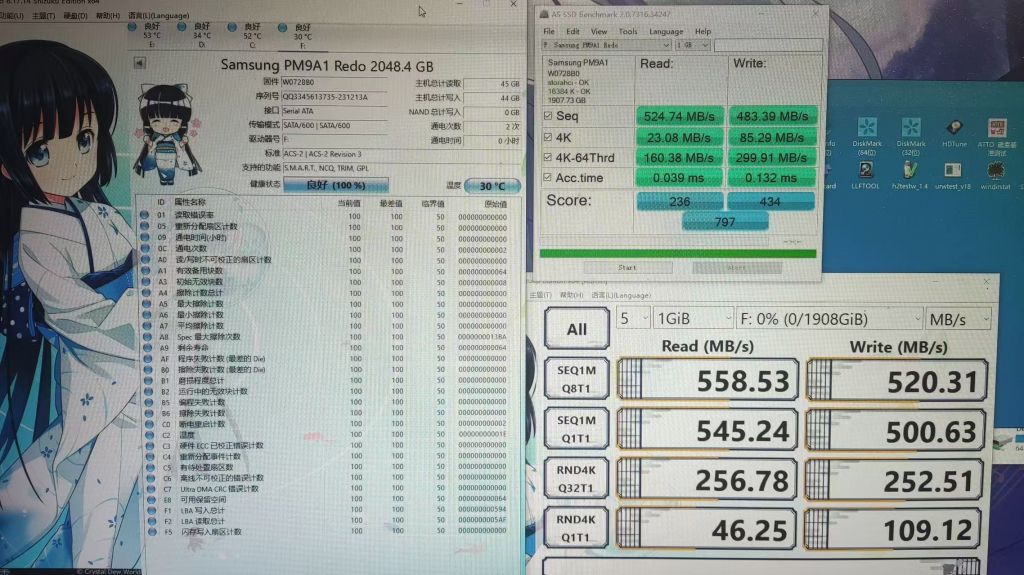1024x575 pixels.
Task: Toggle the 4K test checkbox
Action: tap(548, 137)
